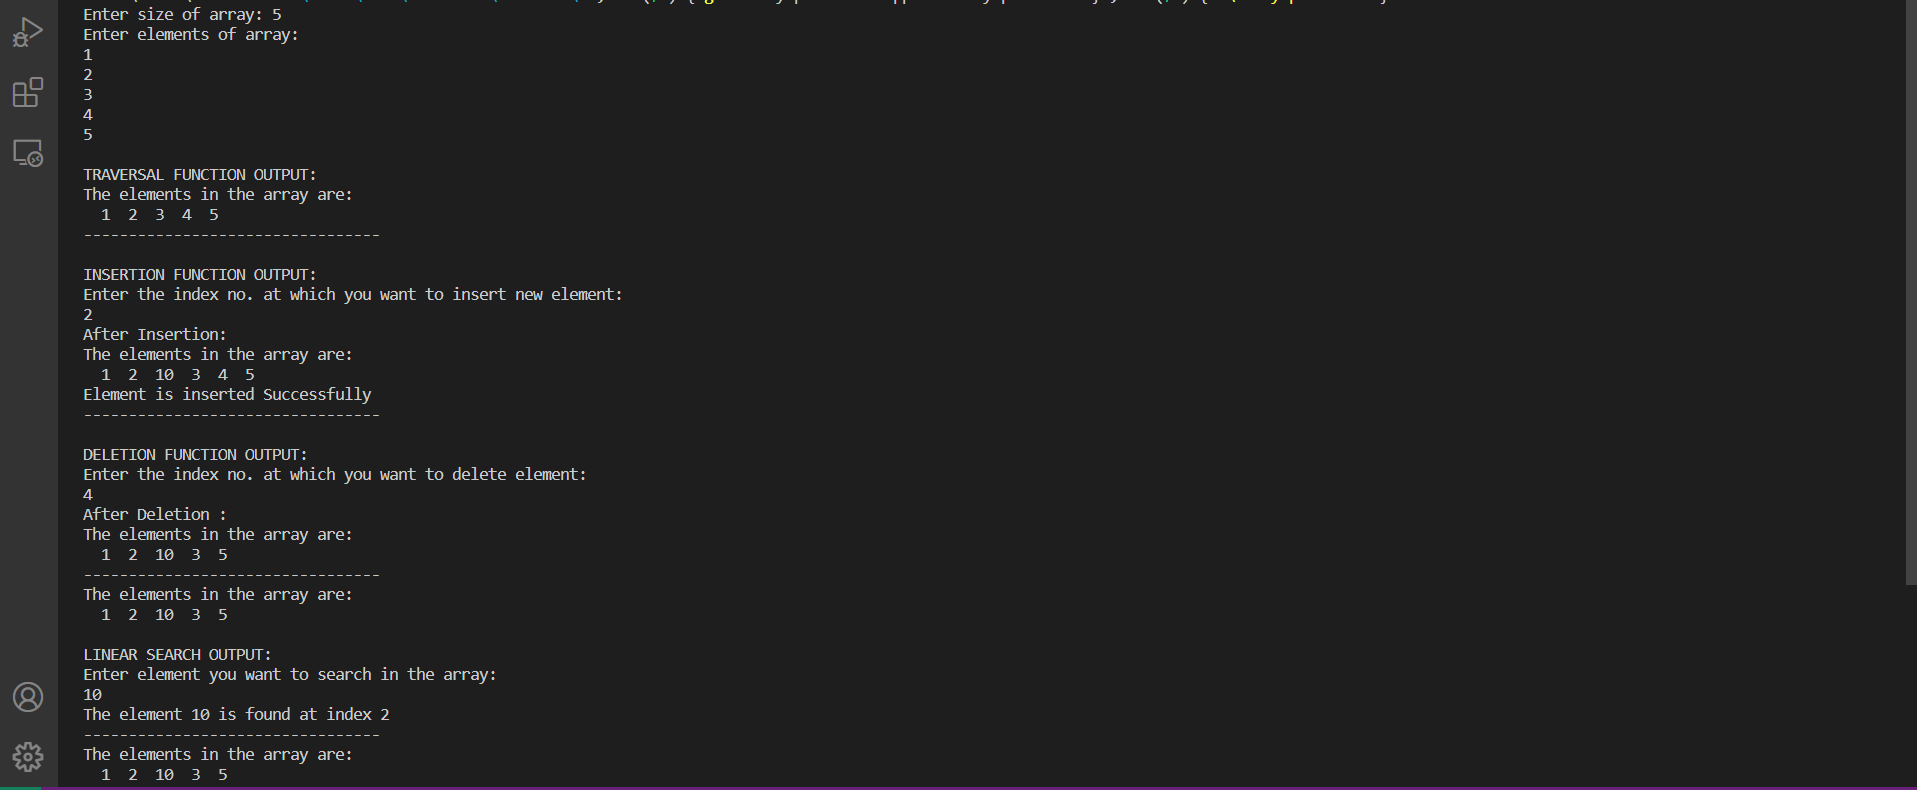Click 'DELETION FUNCTION OUTPUT:' heading

coord(195,454)
